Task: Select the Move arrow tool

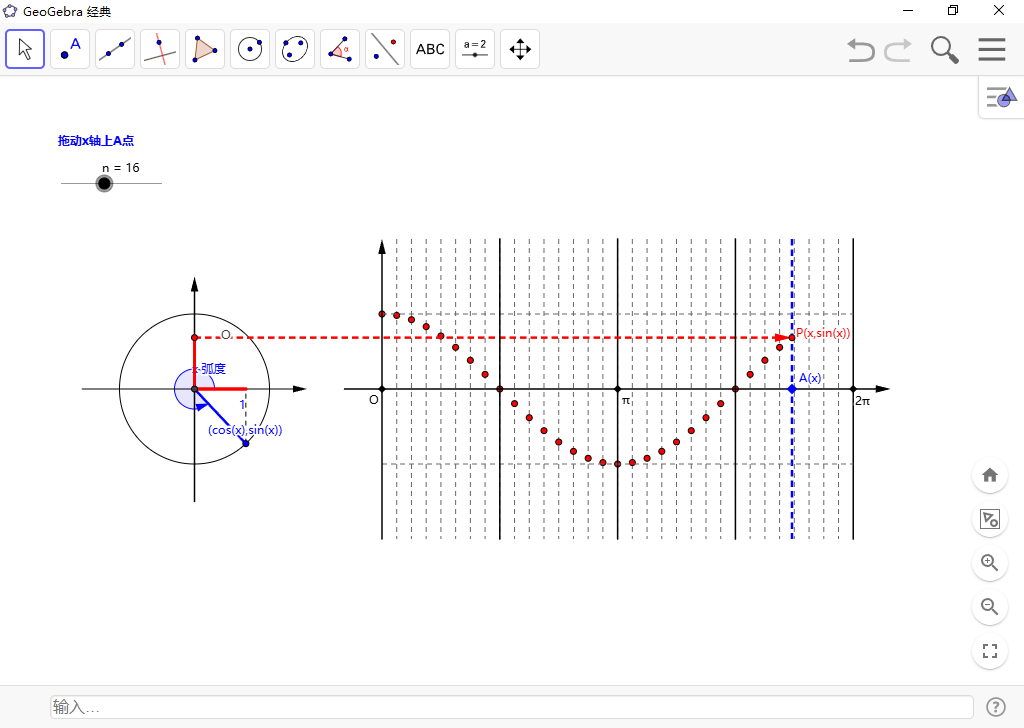Action: 25,49
